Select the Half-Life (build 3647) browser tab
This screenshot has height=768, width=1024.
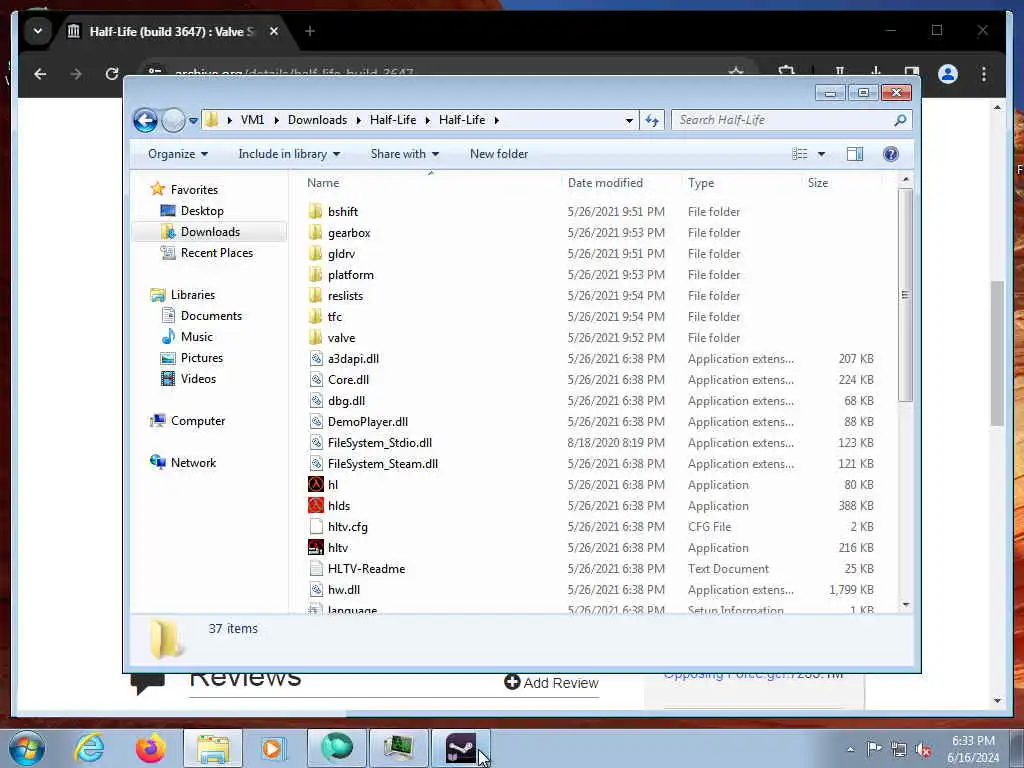pyautogui.click(x=171, y=31)
